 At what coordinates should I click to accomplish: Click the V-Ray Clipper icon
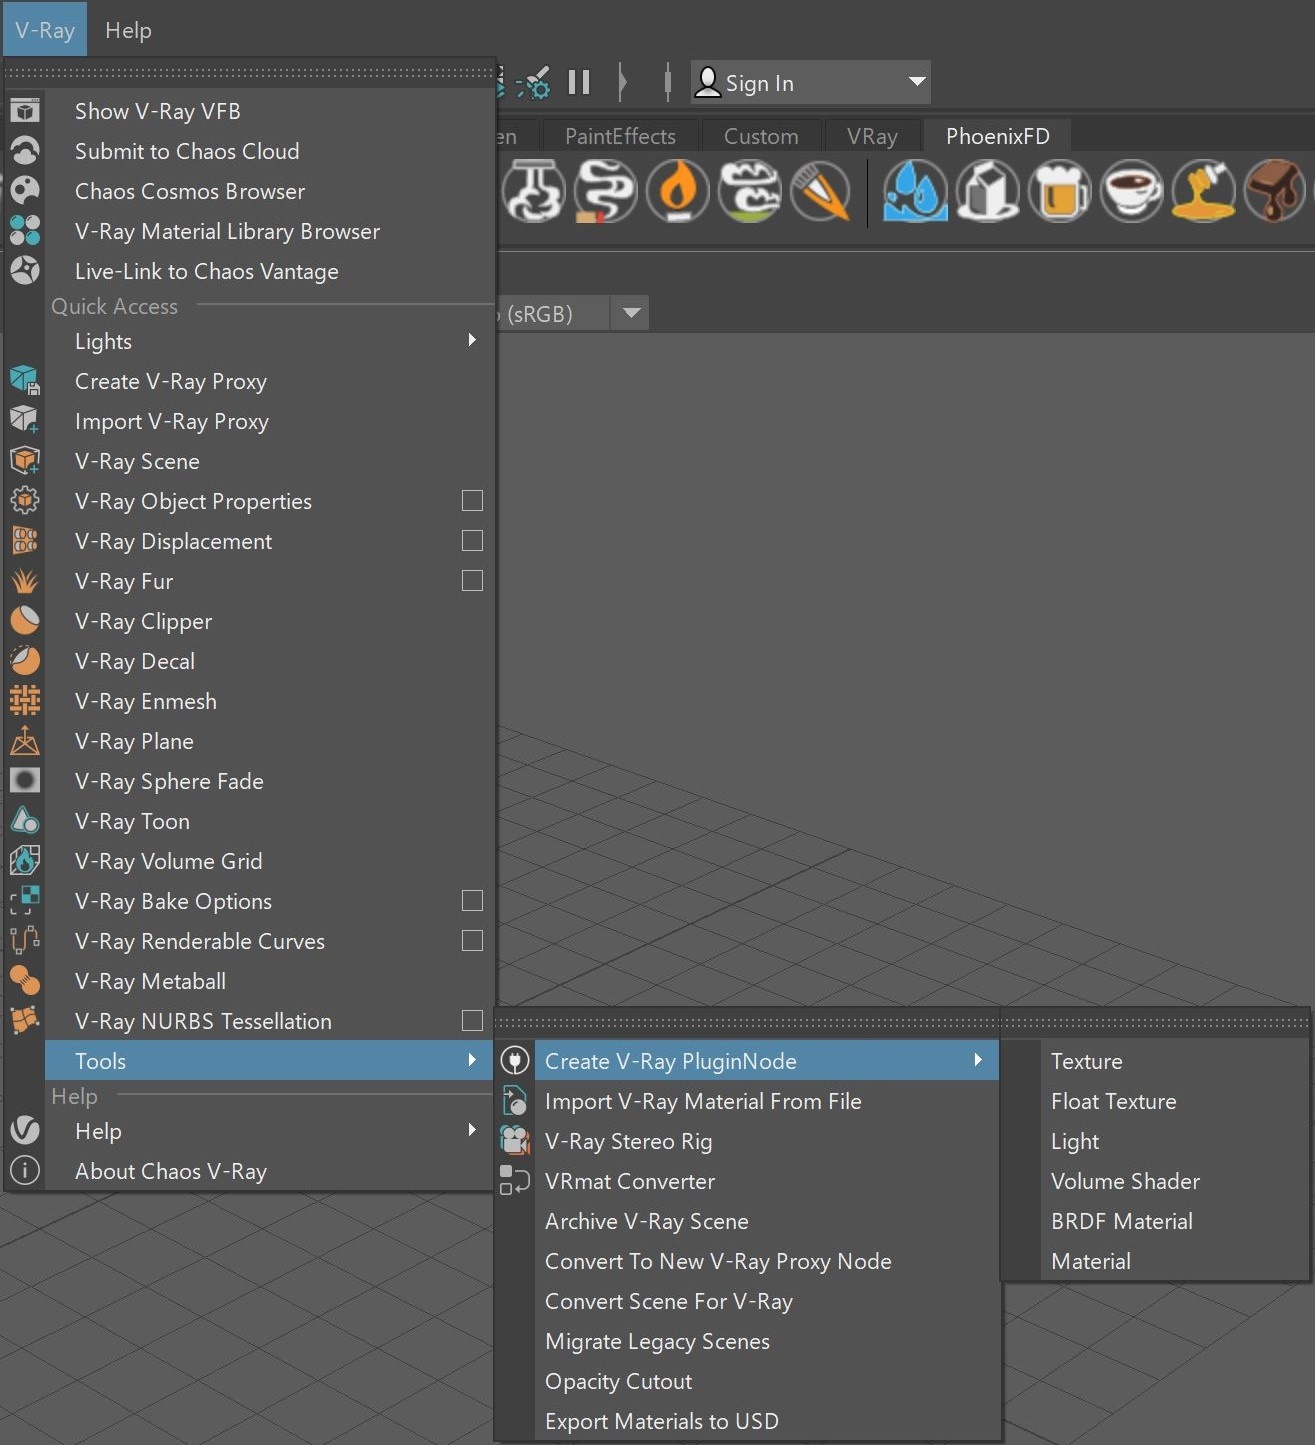(x=25, y=621)
